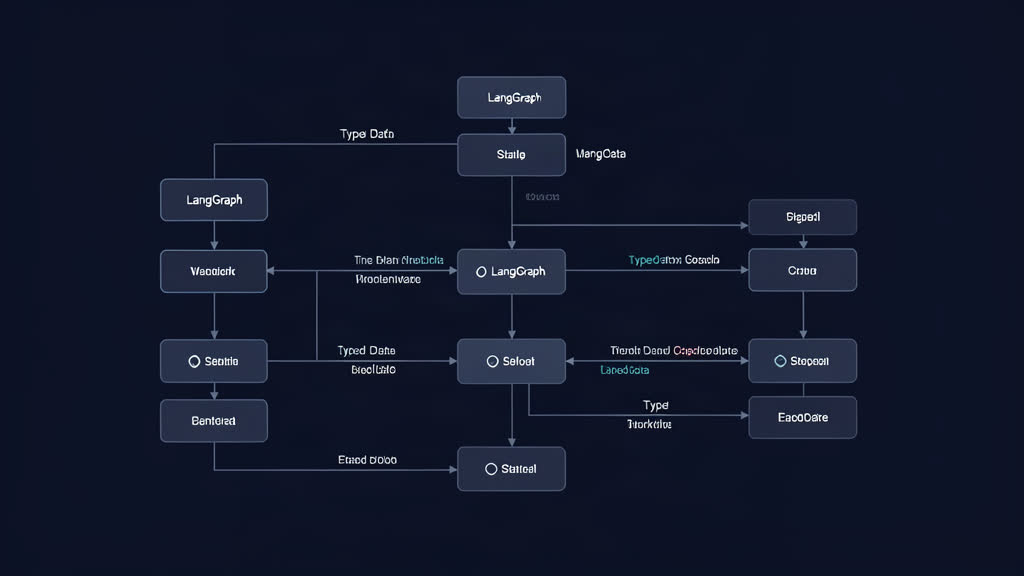This screenshot has width=1024, height=576.
Task: Click the teal 'LapedData' edge label
Action: pyautogui.click(x=624, y=370)
